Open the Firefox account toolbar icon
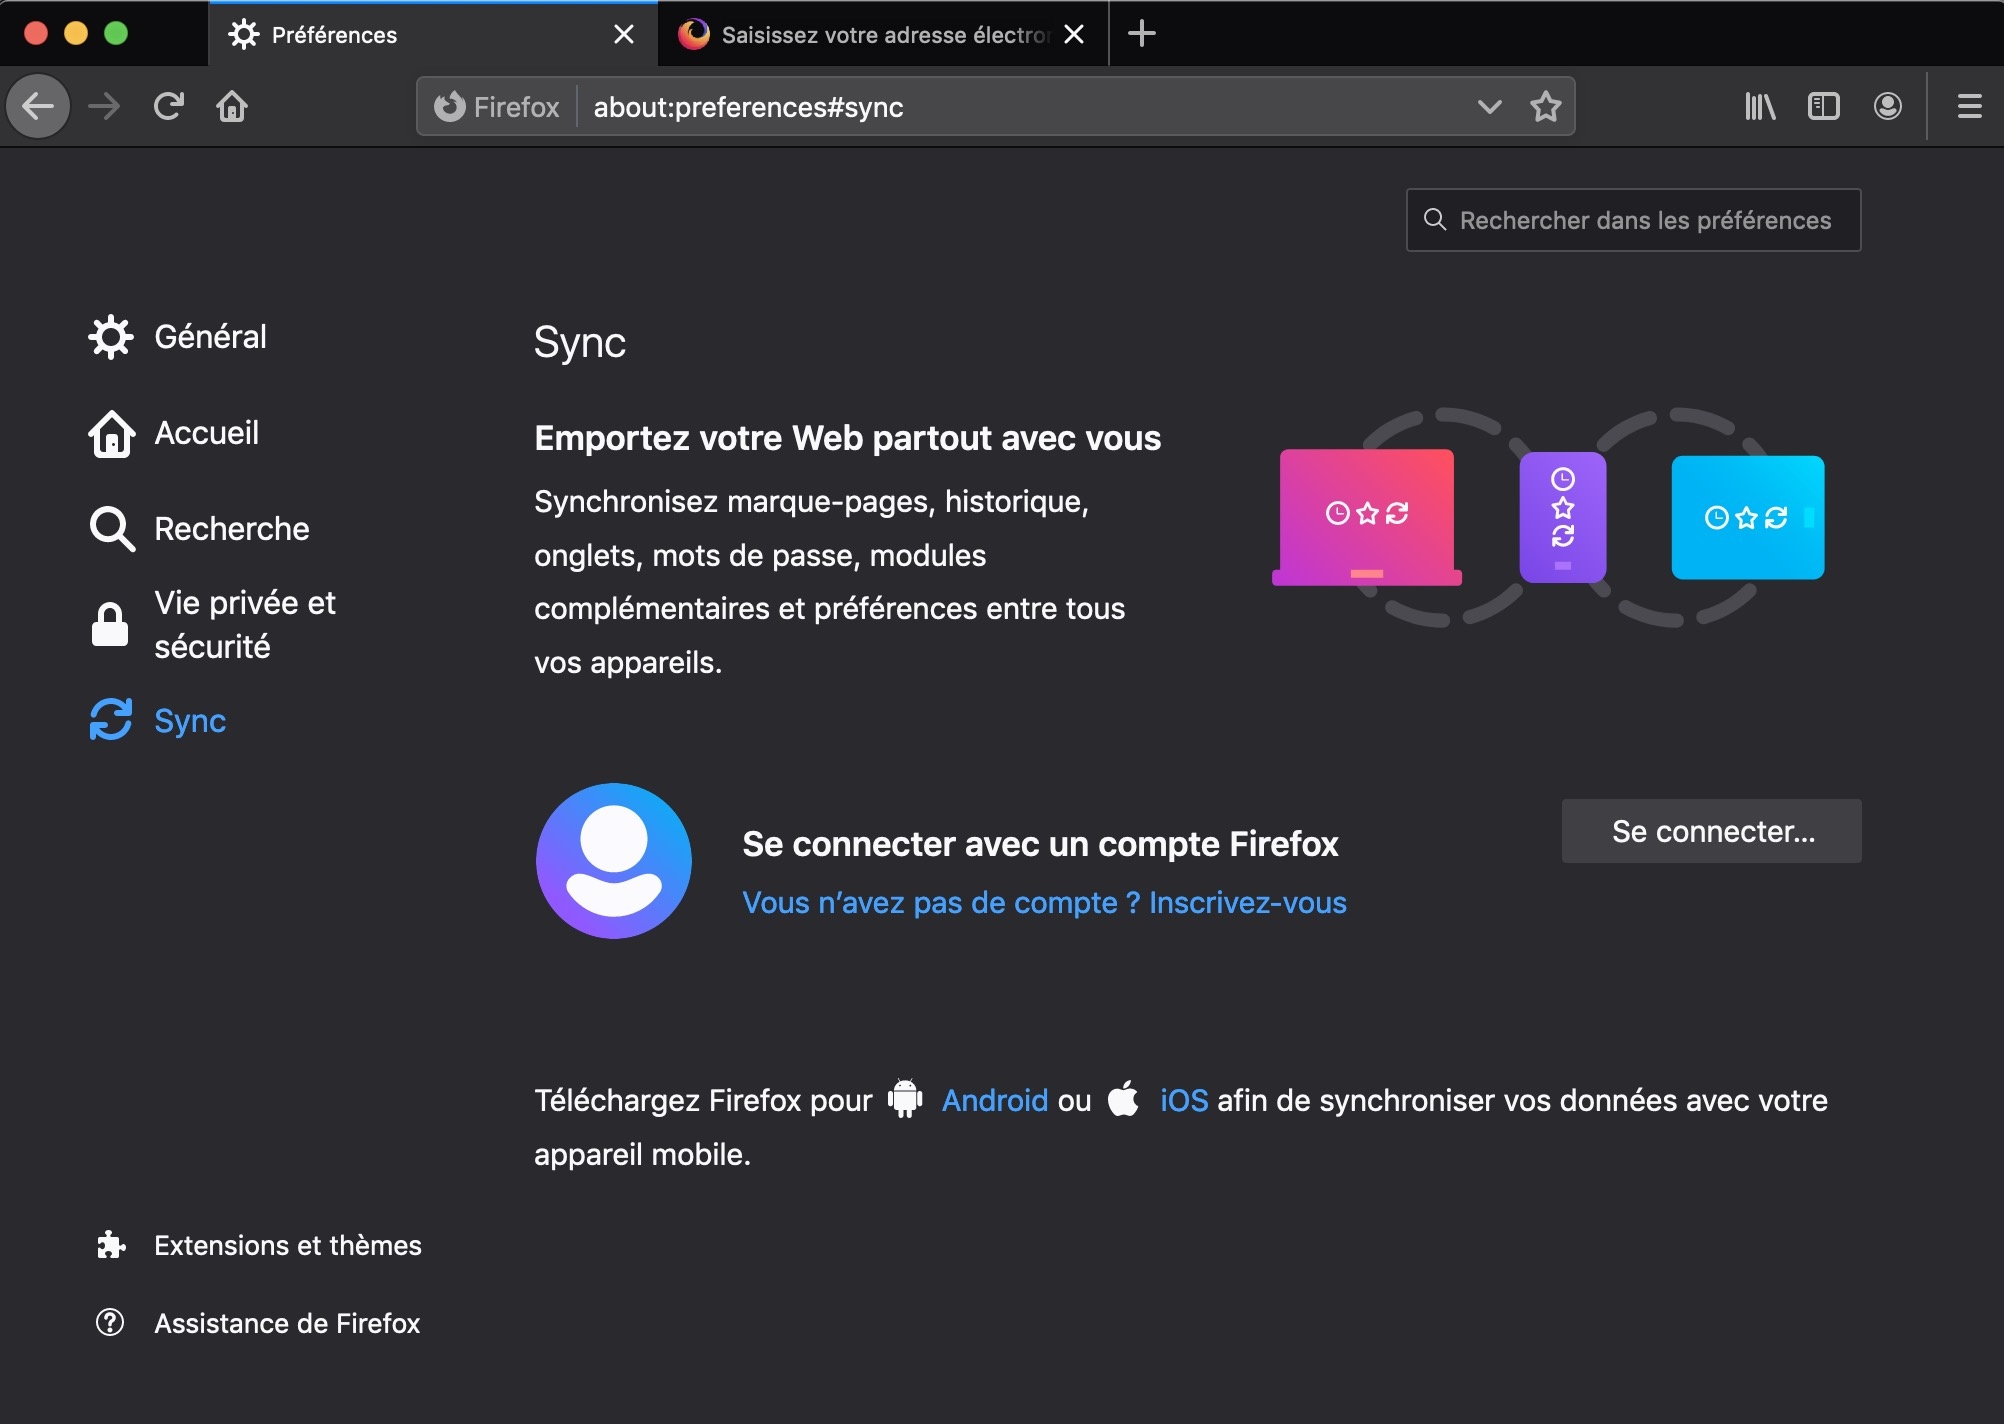 [1887, 106]
